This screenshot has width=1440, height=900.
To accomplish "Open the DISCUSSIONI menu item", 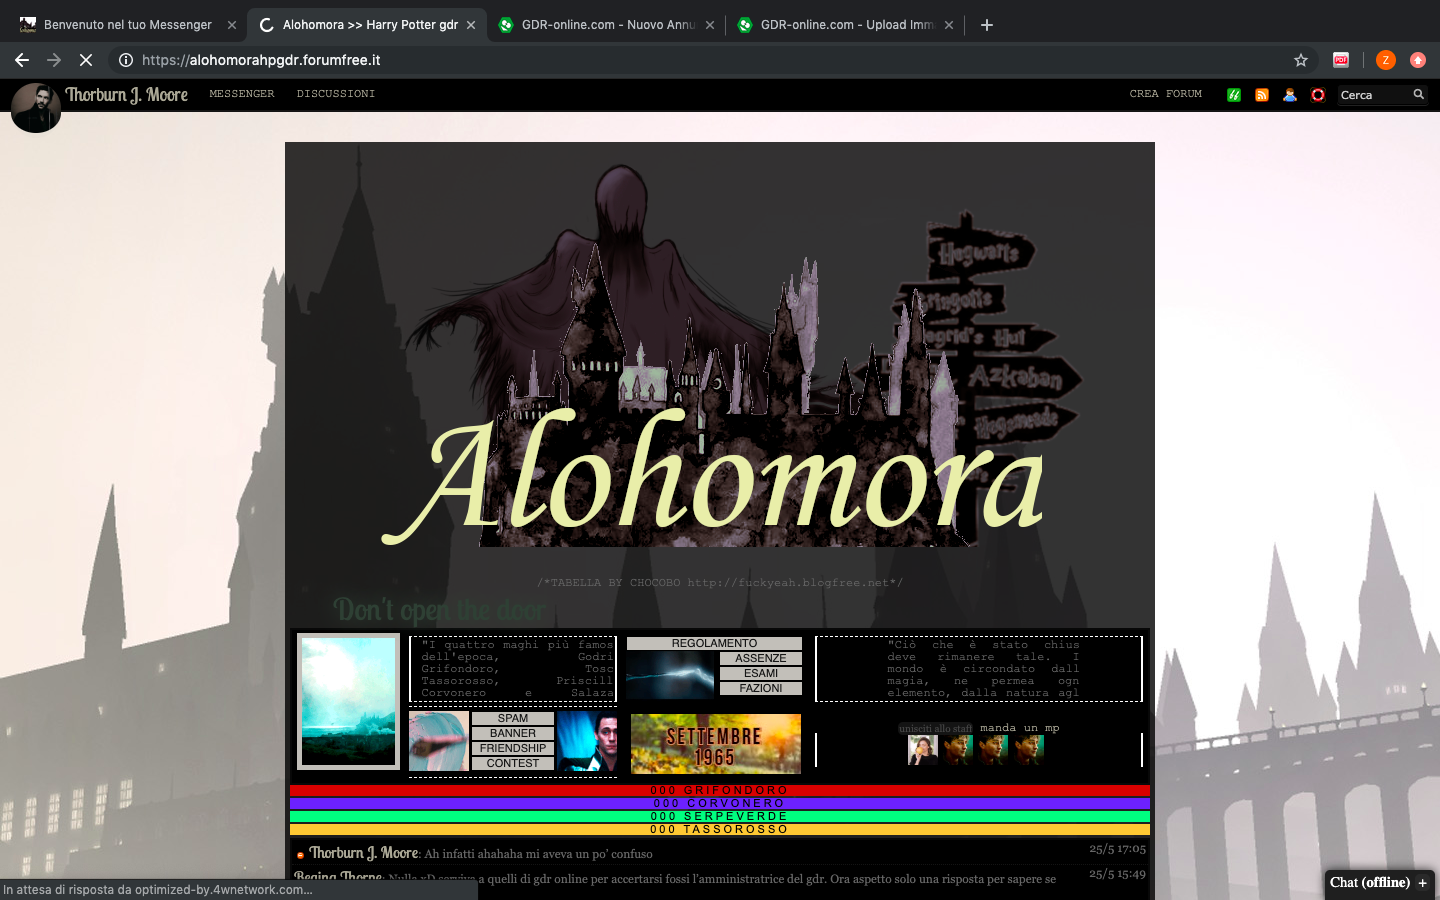I will tap(336, 94).
